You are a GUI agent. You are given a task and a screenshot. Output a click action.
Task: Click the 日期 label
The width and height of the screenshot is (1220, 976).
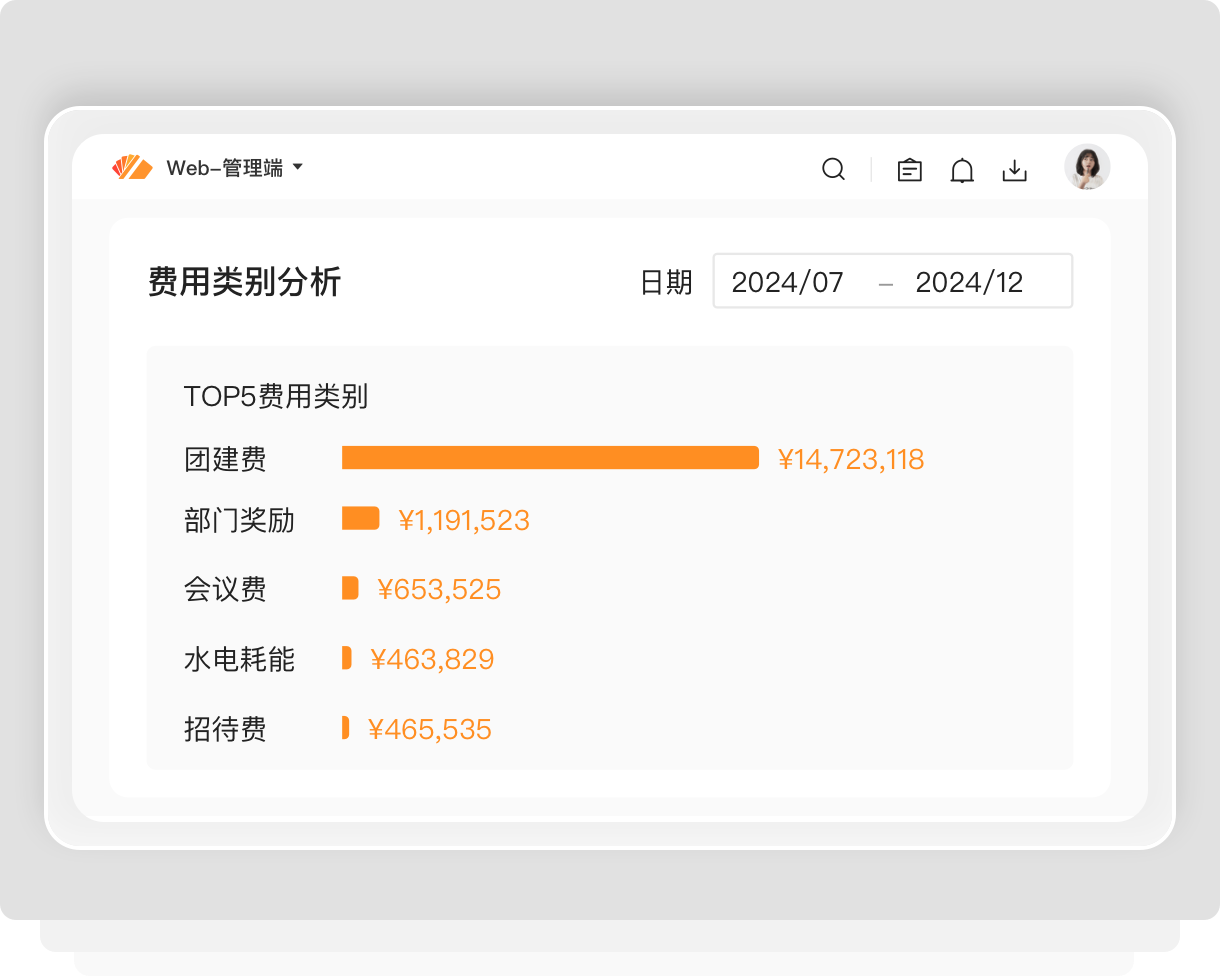pos(666,282)
